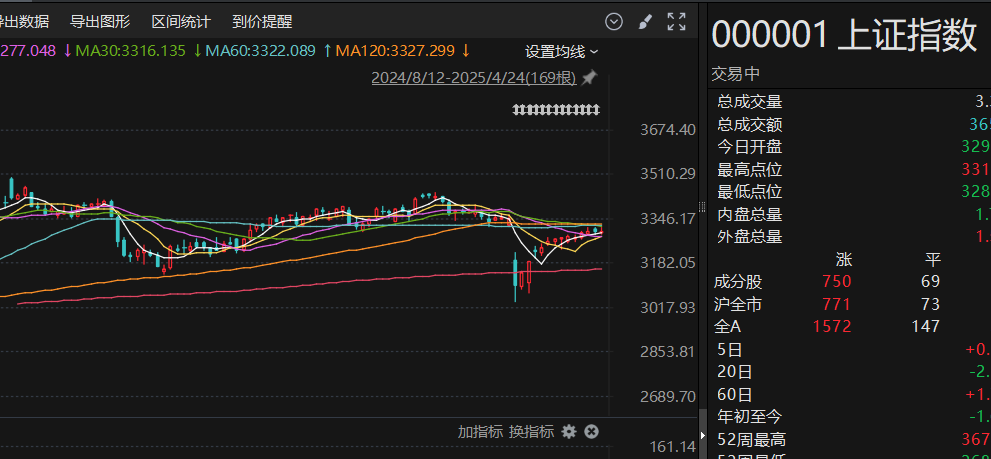Click the 3017.93 price axis label

tap(667, 307)
